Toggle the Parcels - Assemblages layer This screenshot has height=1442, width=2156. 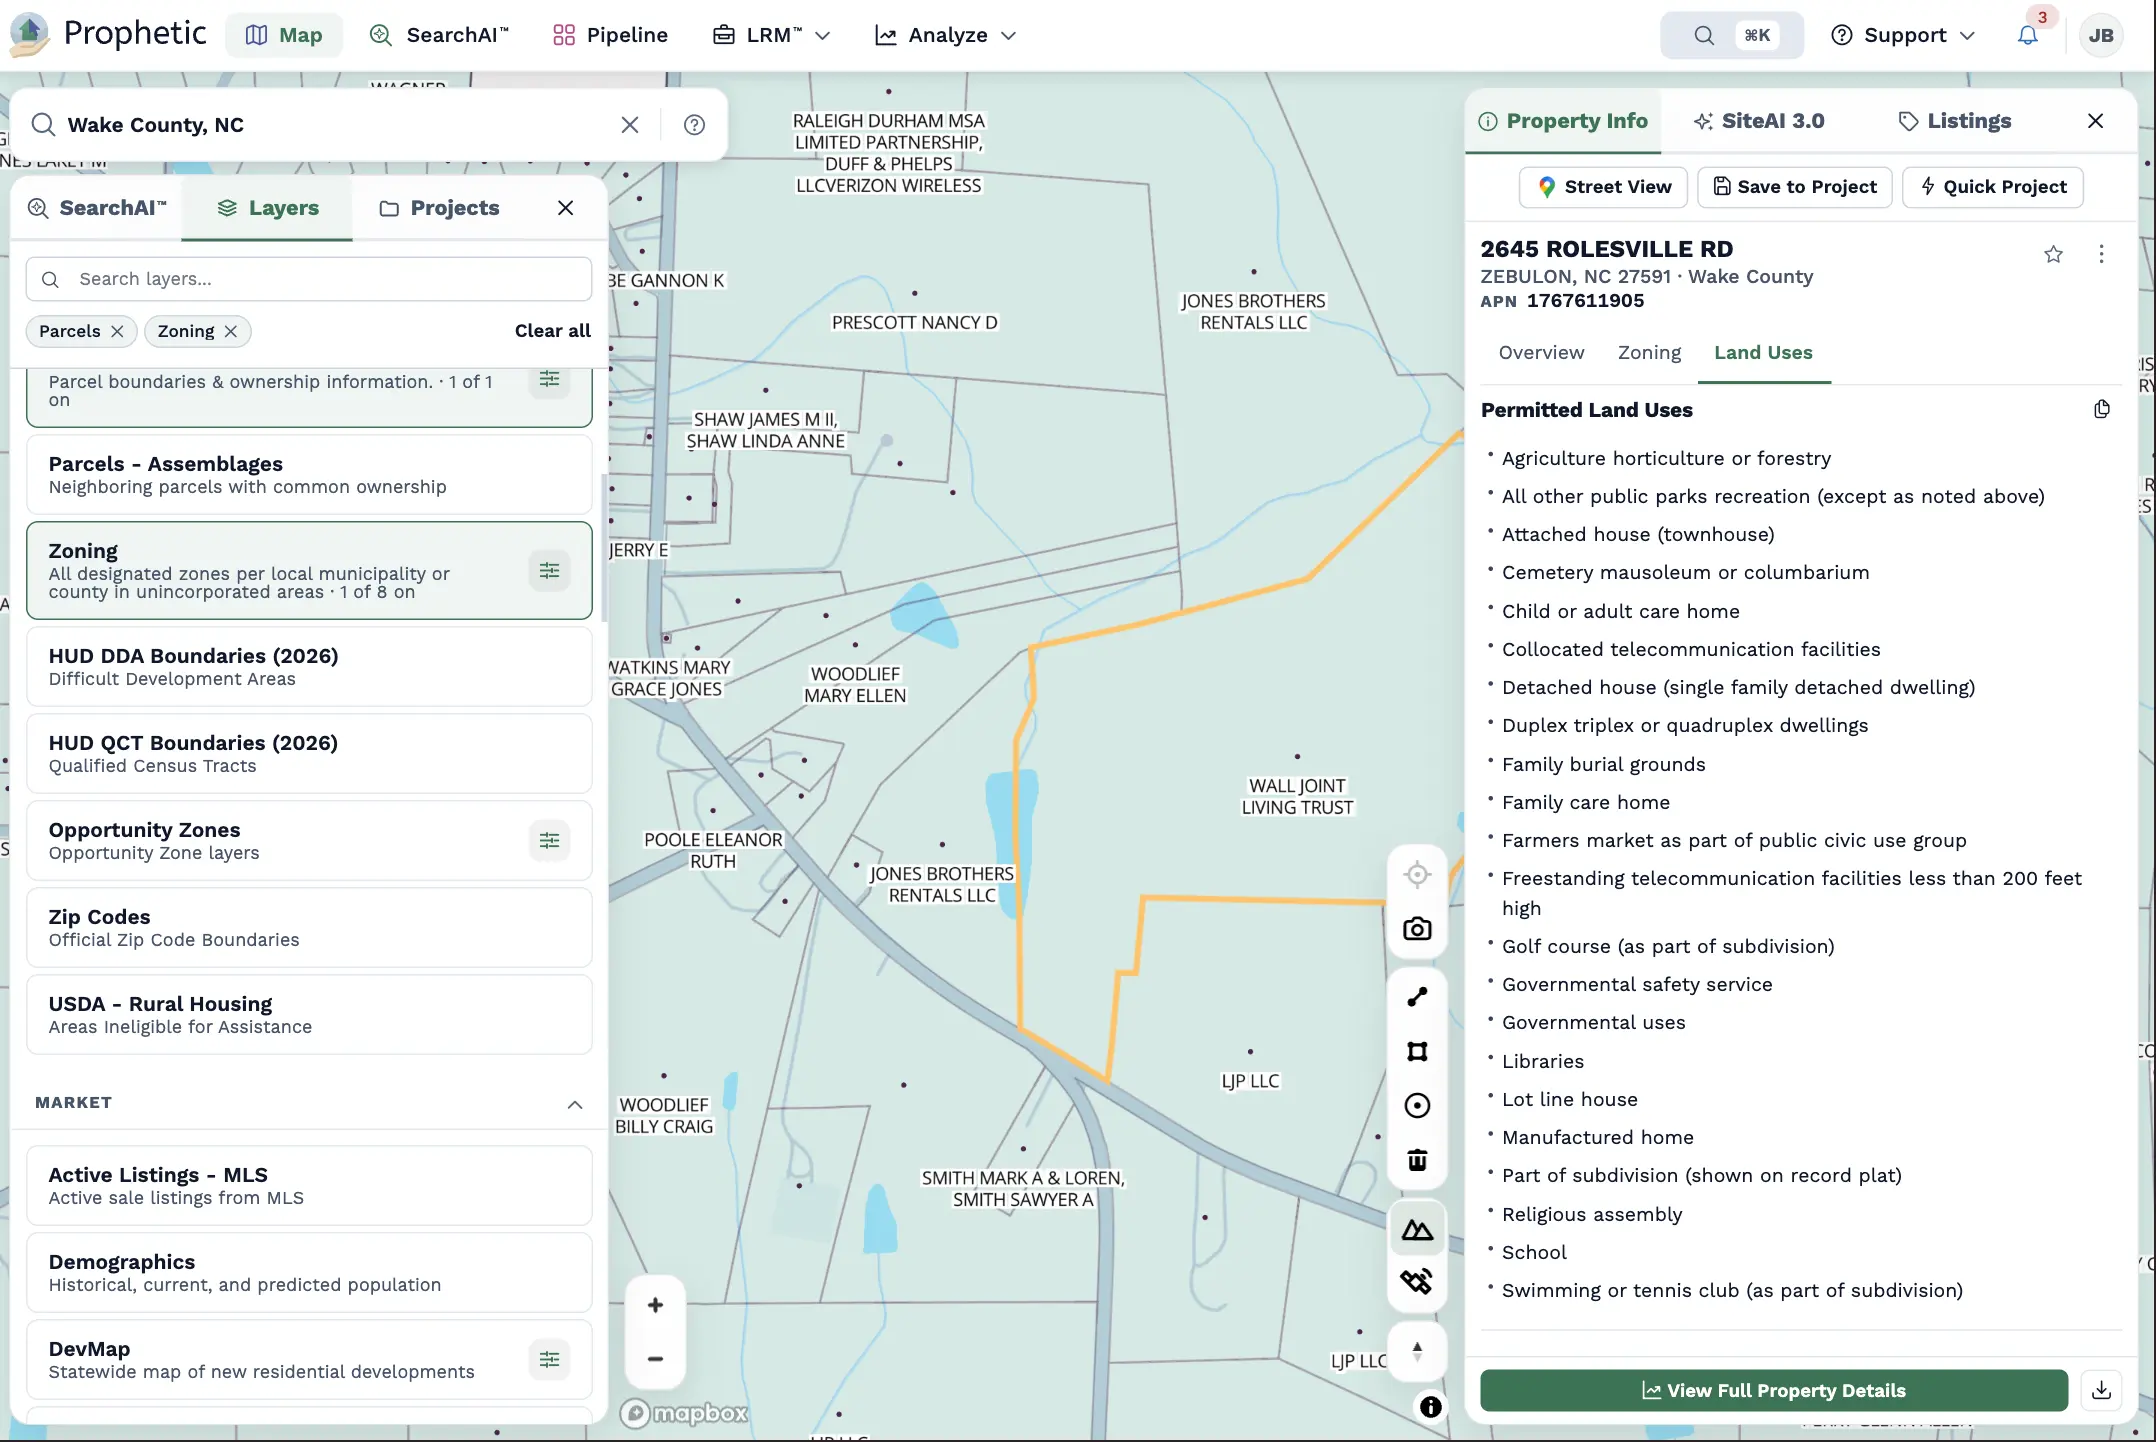[309, 475]
